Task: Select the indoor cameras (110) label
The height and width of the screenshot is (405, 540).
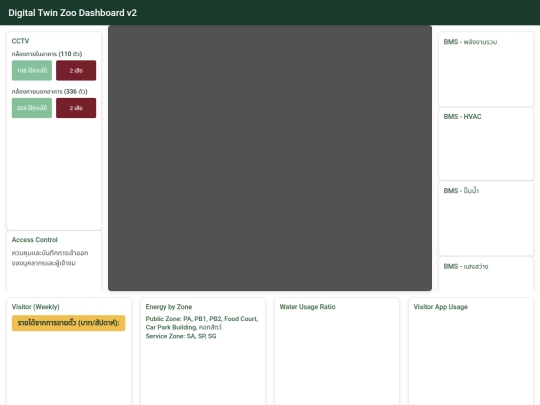Action: point(47,54)
